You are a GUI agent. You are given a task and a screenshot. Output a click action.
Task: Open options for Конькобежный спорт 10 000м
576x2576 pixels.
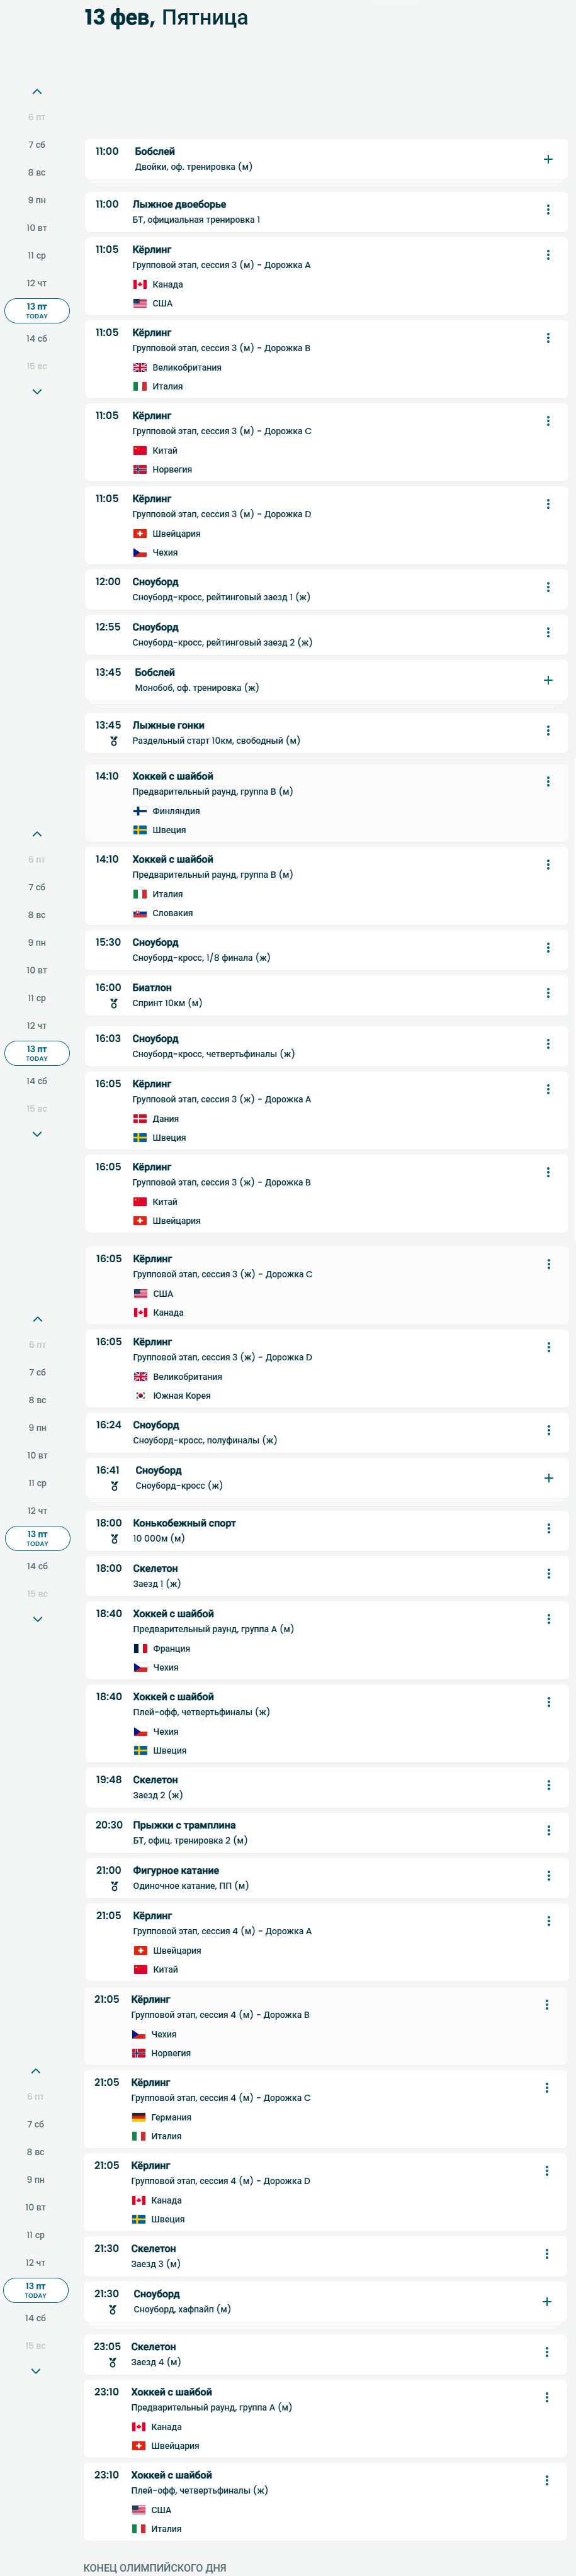click(548, 1529)
